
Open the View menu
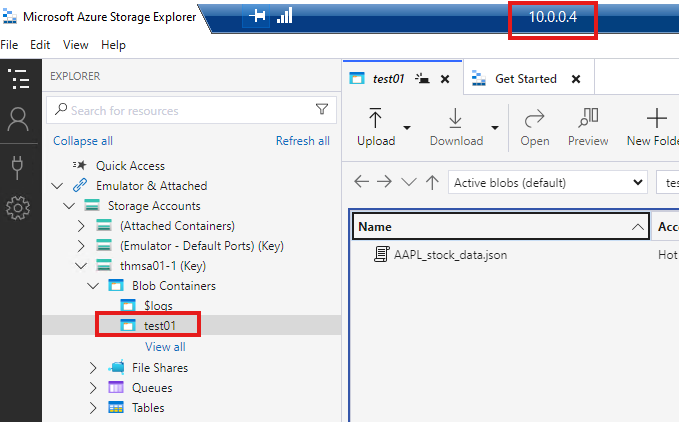[75, 45]
